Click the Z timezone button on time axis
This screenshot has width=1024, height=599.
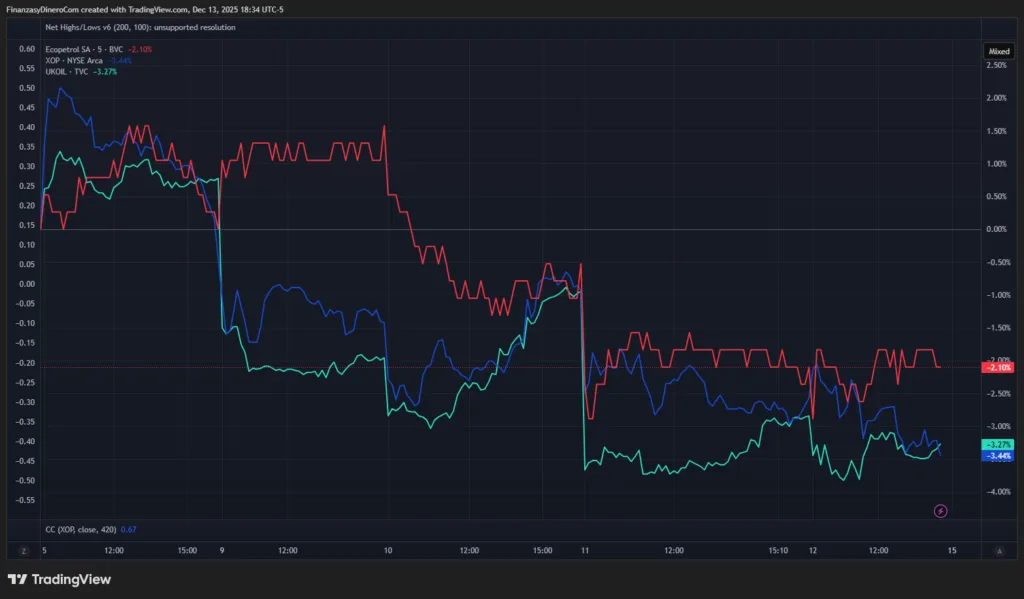click(x=23, y=550)
